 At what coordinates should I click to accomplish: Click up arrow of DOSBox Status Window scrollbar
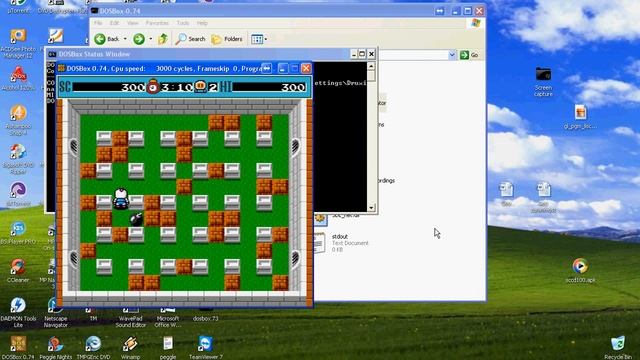tap(371, 66)
